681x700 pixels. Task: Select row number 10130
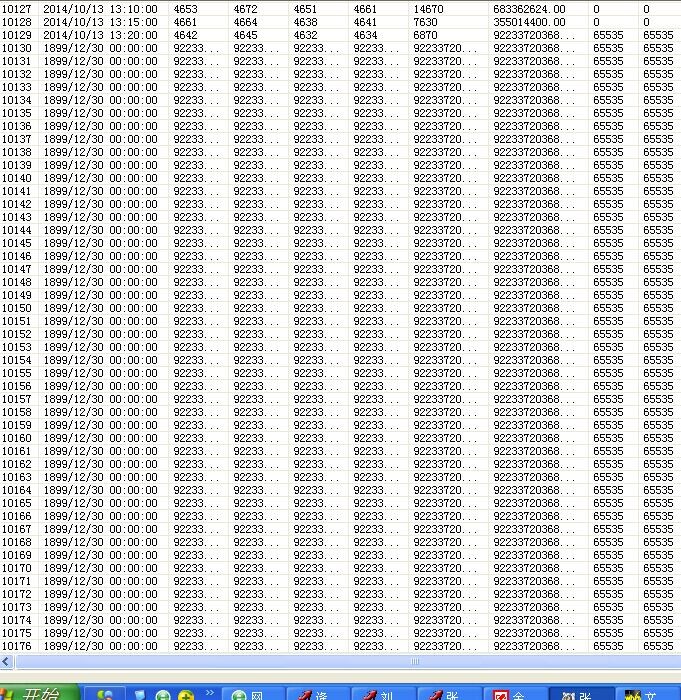pyautogui.click(x=17, y=48)
